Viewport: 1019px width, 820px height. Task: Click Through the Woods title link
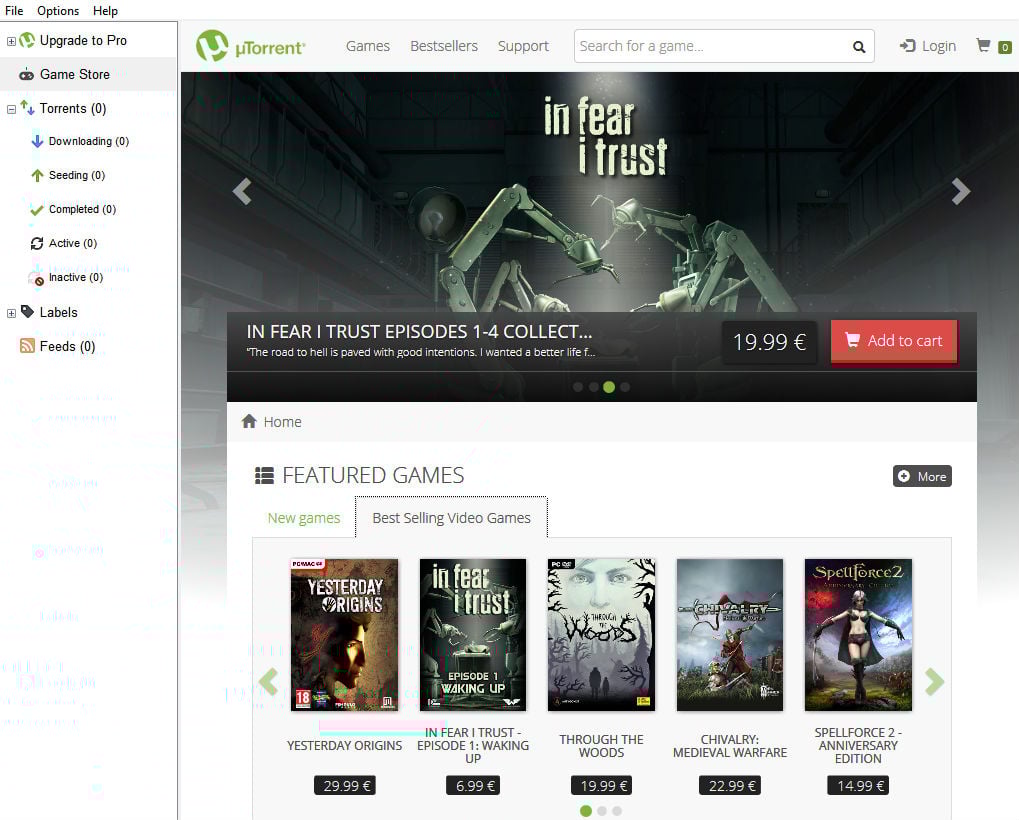601,746
